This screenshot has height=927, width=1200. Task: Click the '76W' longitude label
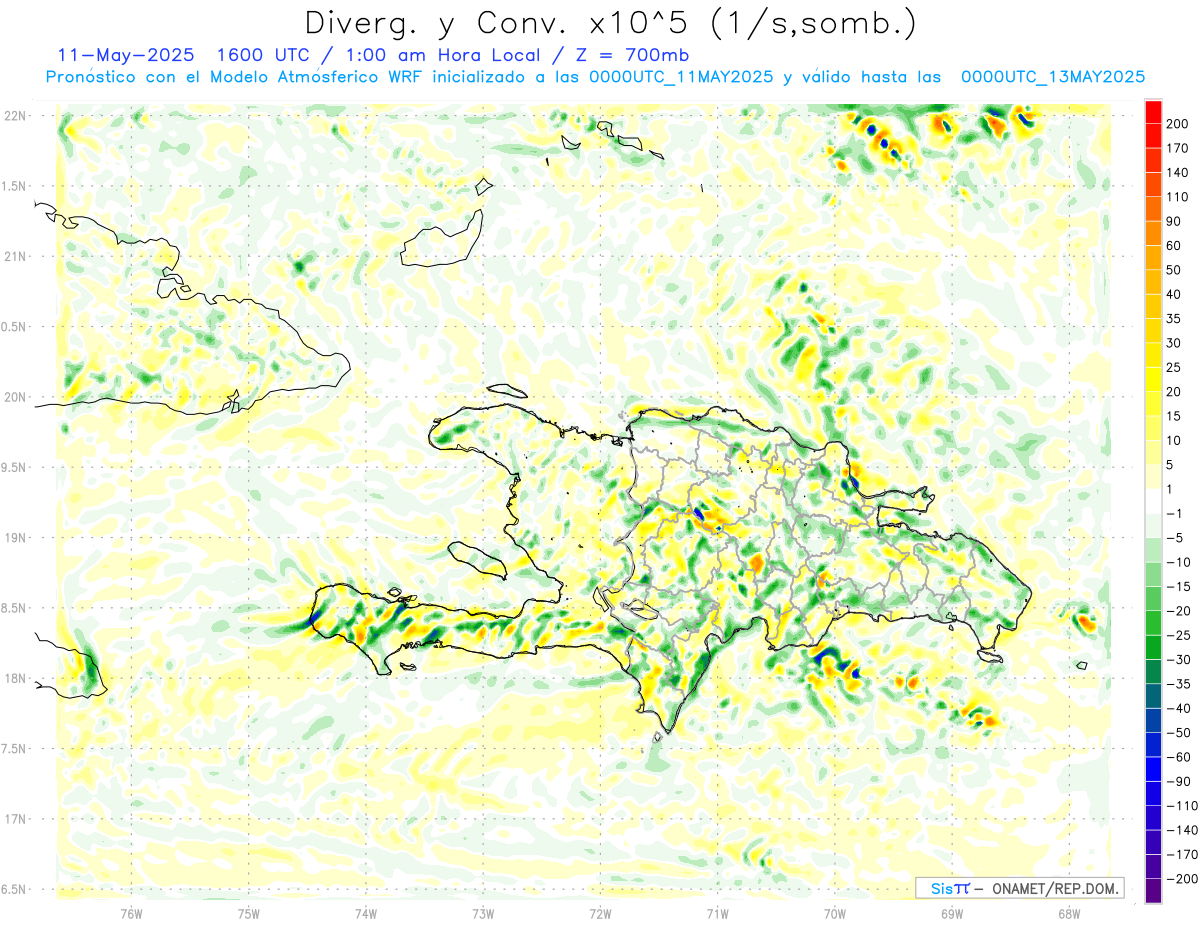click(x=131, y=913)
